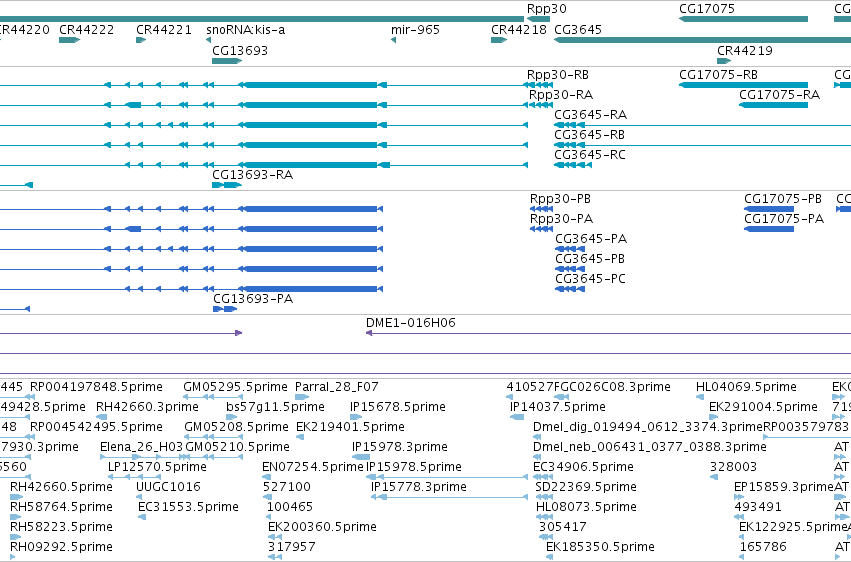Image resolution: width=851 pixels, height=562 pixels.
Task: Click the CG3645-PA protein label
Action: pos(591,239)
